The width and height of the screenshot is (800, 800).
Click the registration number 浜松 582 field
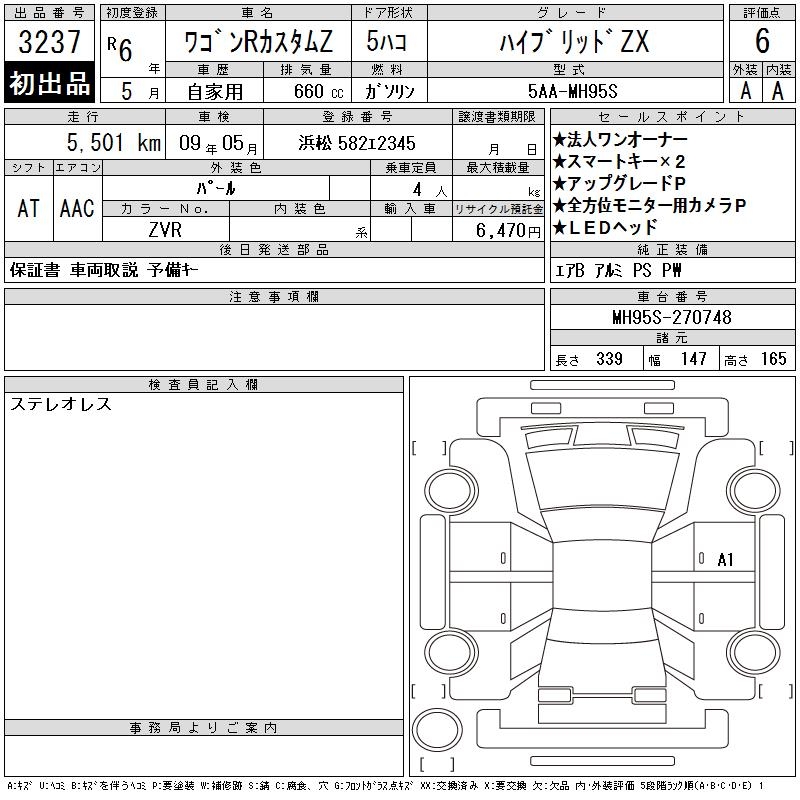(x=358, y=143)
